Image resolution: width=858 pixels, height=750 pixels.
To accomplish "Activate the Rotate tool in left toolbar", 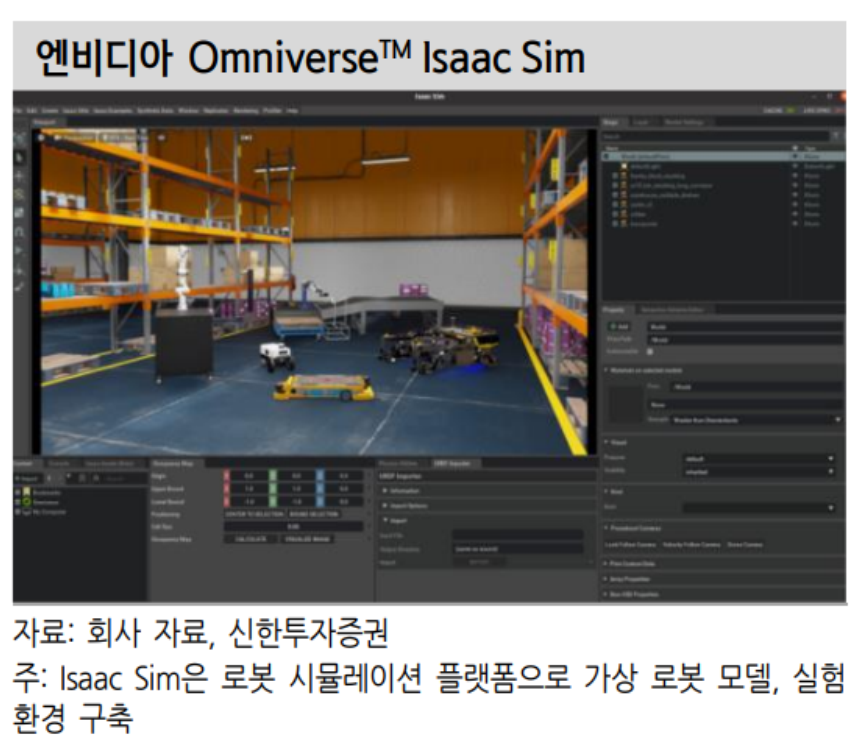I will (x=19, y=194).
